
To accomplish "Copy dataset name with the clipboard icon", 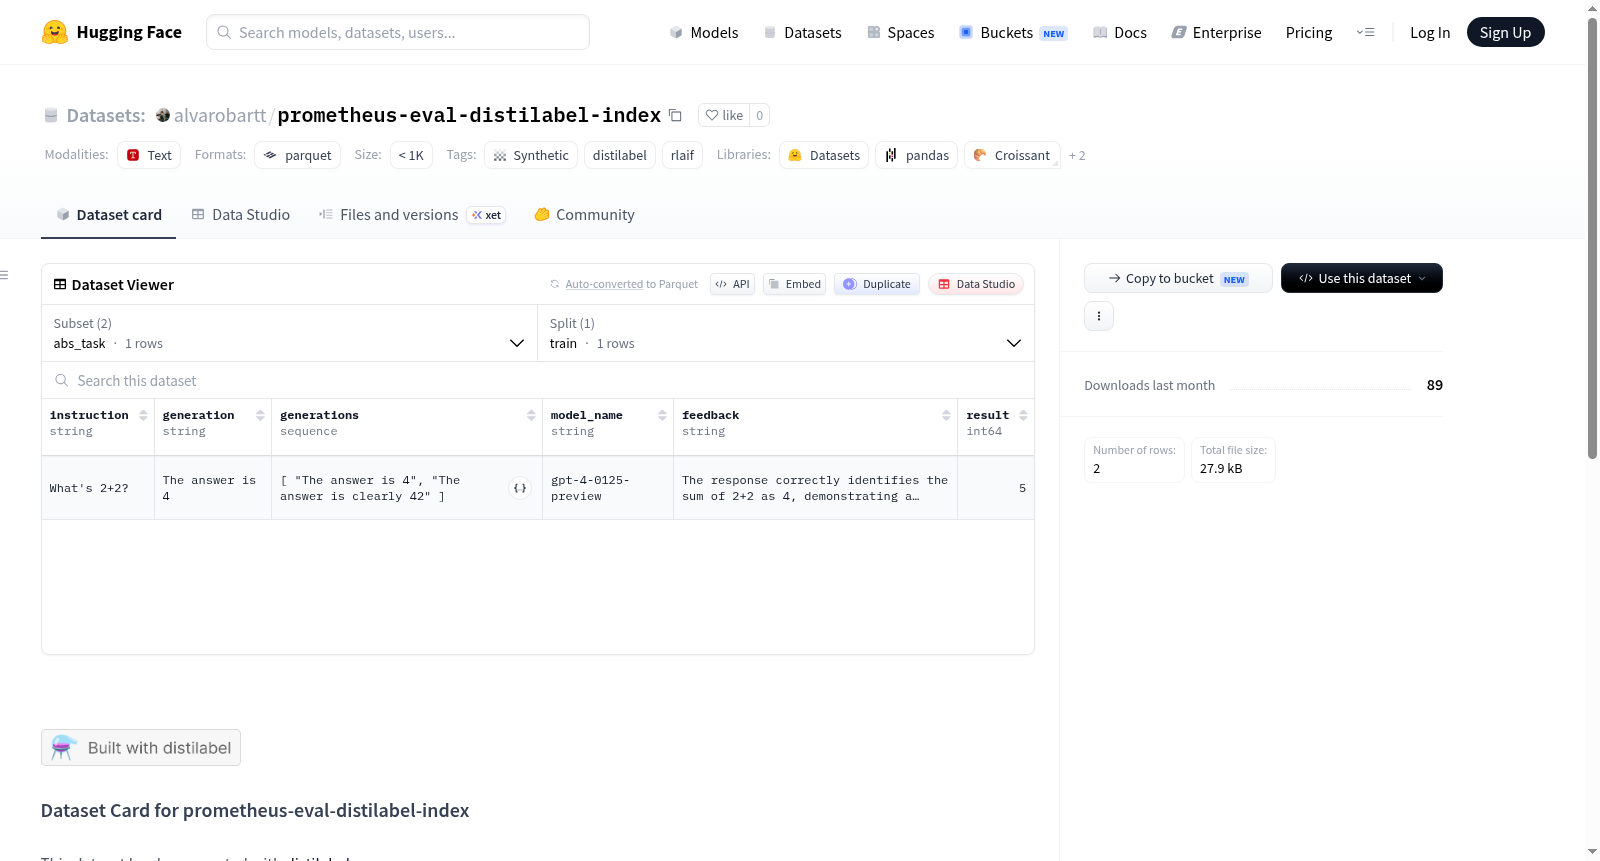I will point(675,116).
